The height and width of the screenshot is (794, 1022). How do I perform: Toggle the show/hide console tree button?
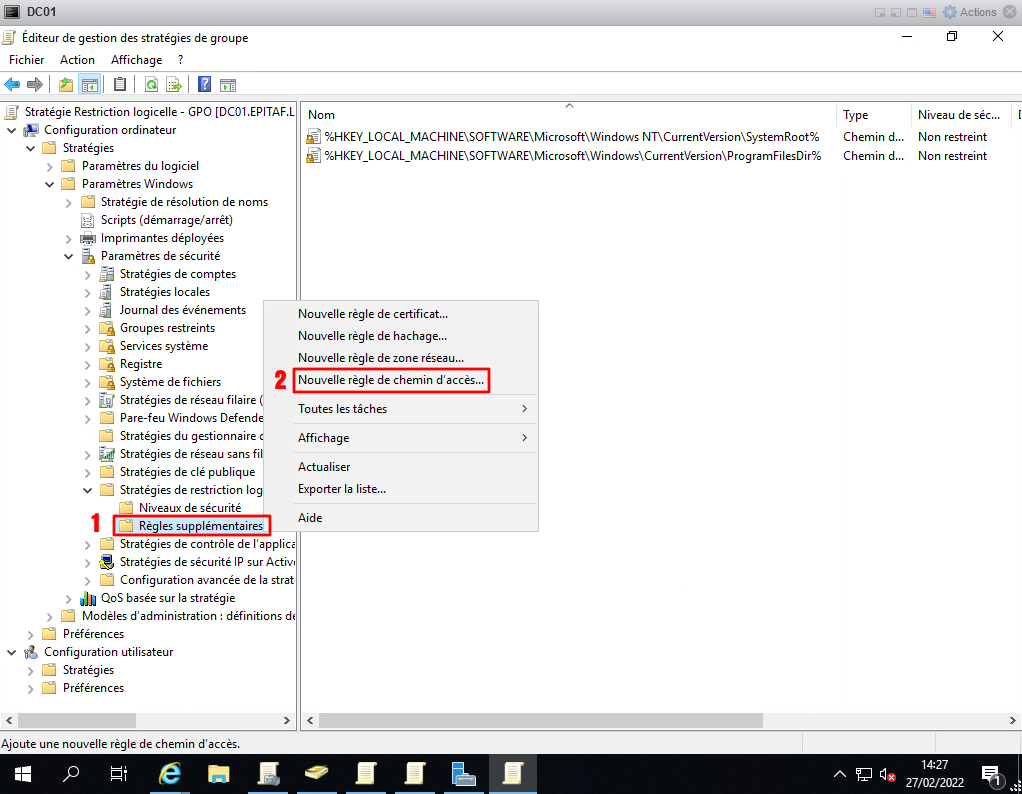click(90, 84)
